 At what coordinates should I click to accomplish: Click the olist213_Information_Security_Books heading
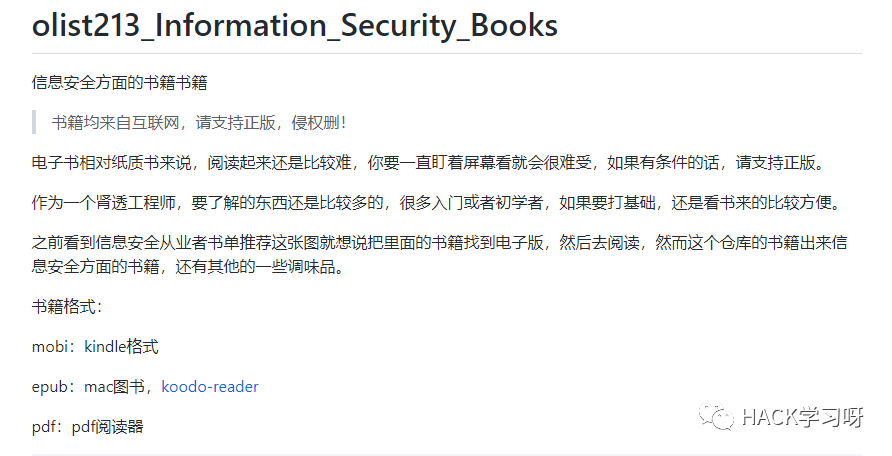pos(295,25)
